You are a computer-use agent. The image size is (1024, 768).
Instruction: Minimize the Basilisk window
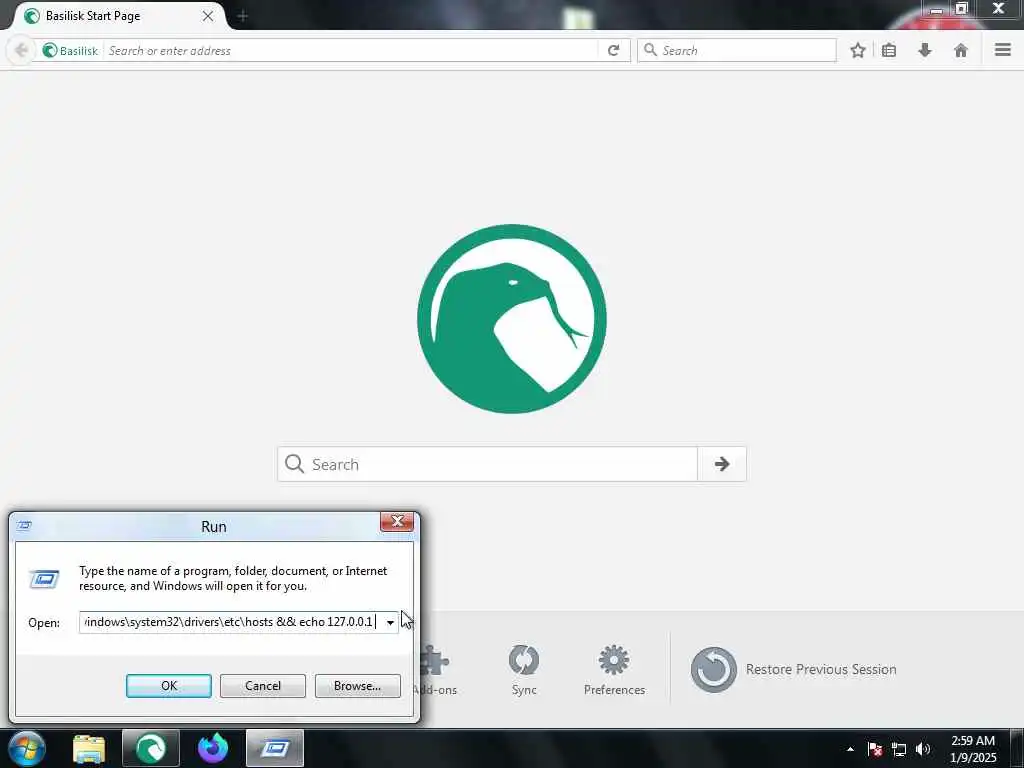pyautogui.click(x=936, y=9)
